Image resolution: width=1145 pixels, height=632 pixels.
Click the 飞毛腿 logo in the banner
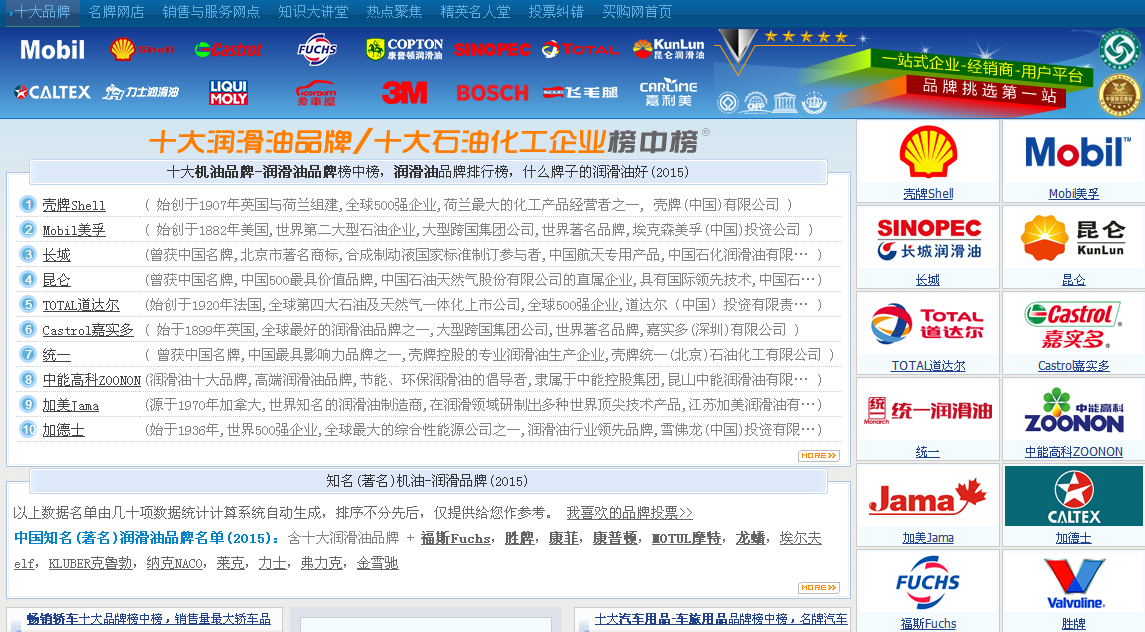(581, 93)
